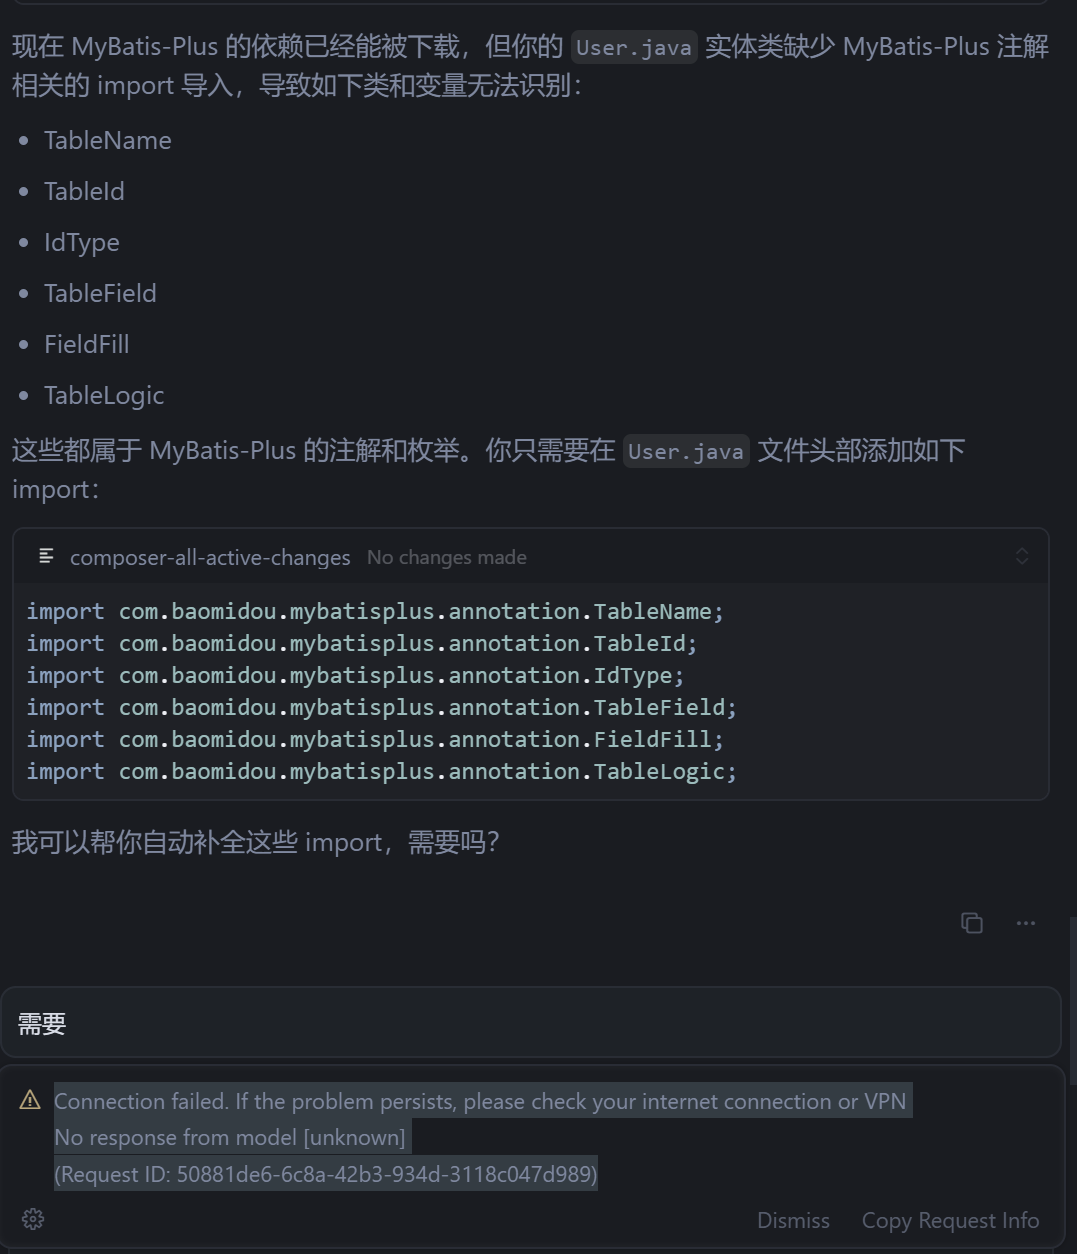Click the Request ID text
The height and width of the screenshot is (1254, 1077).
325,1174
